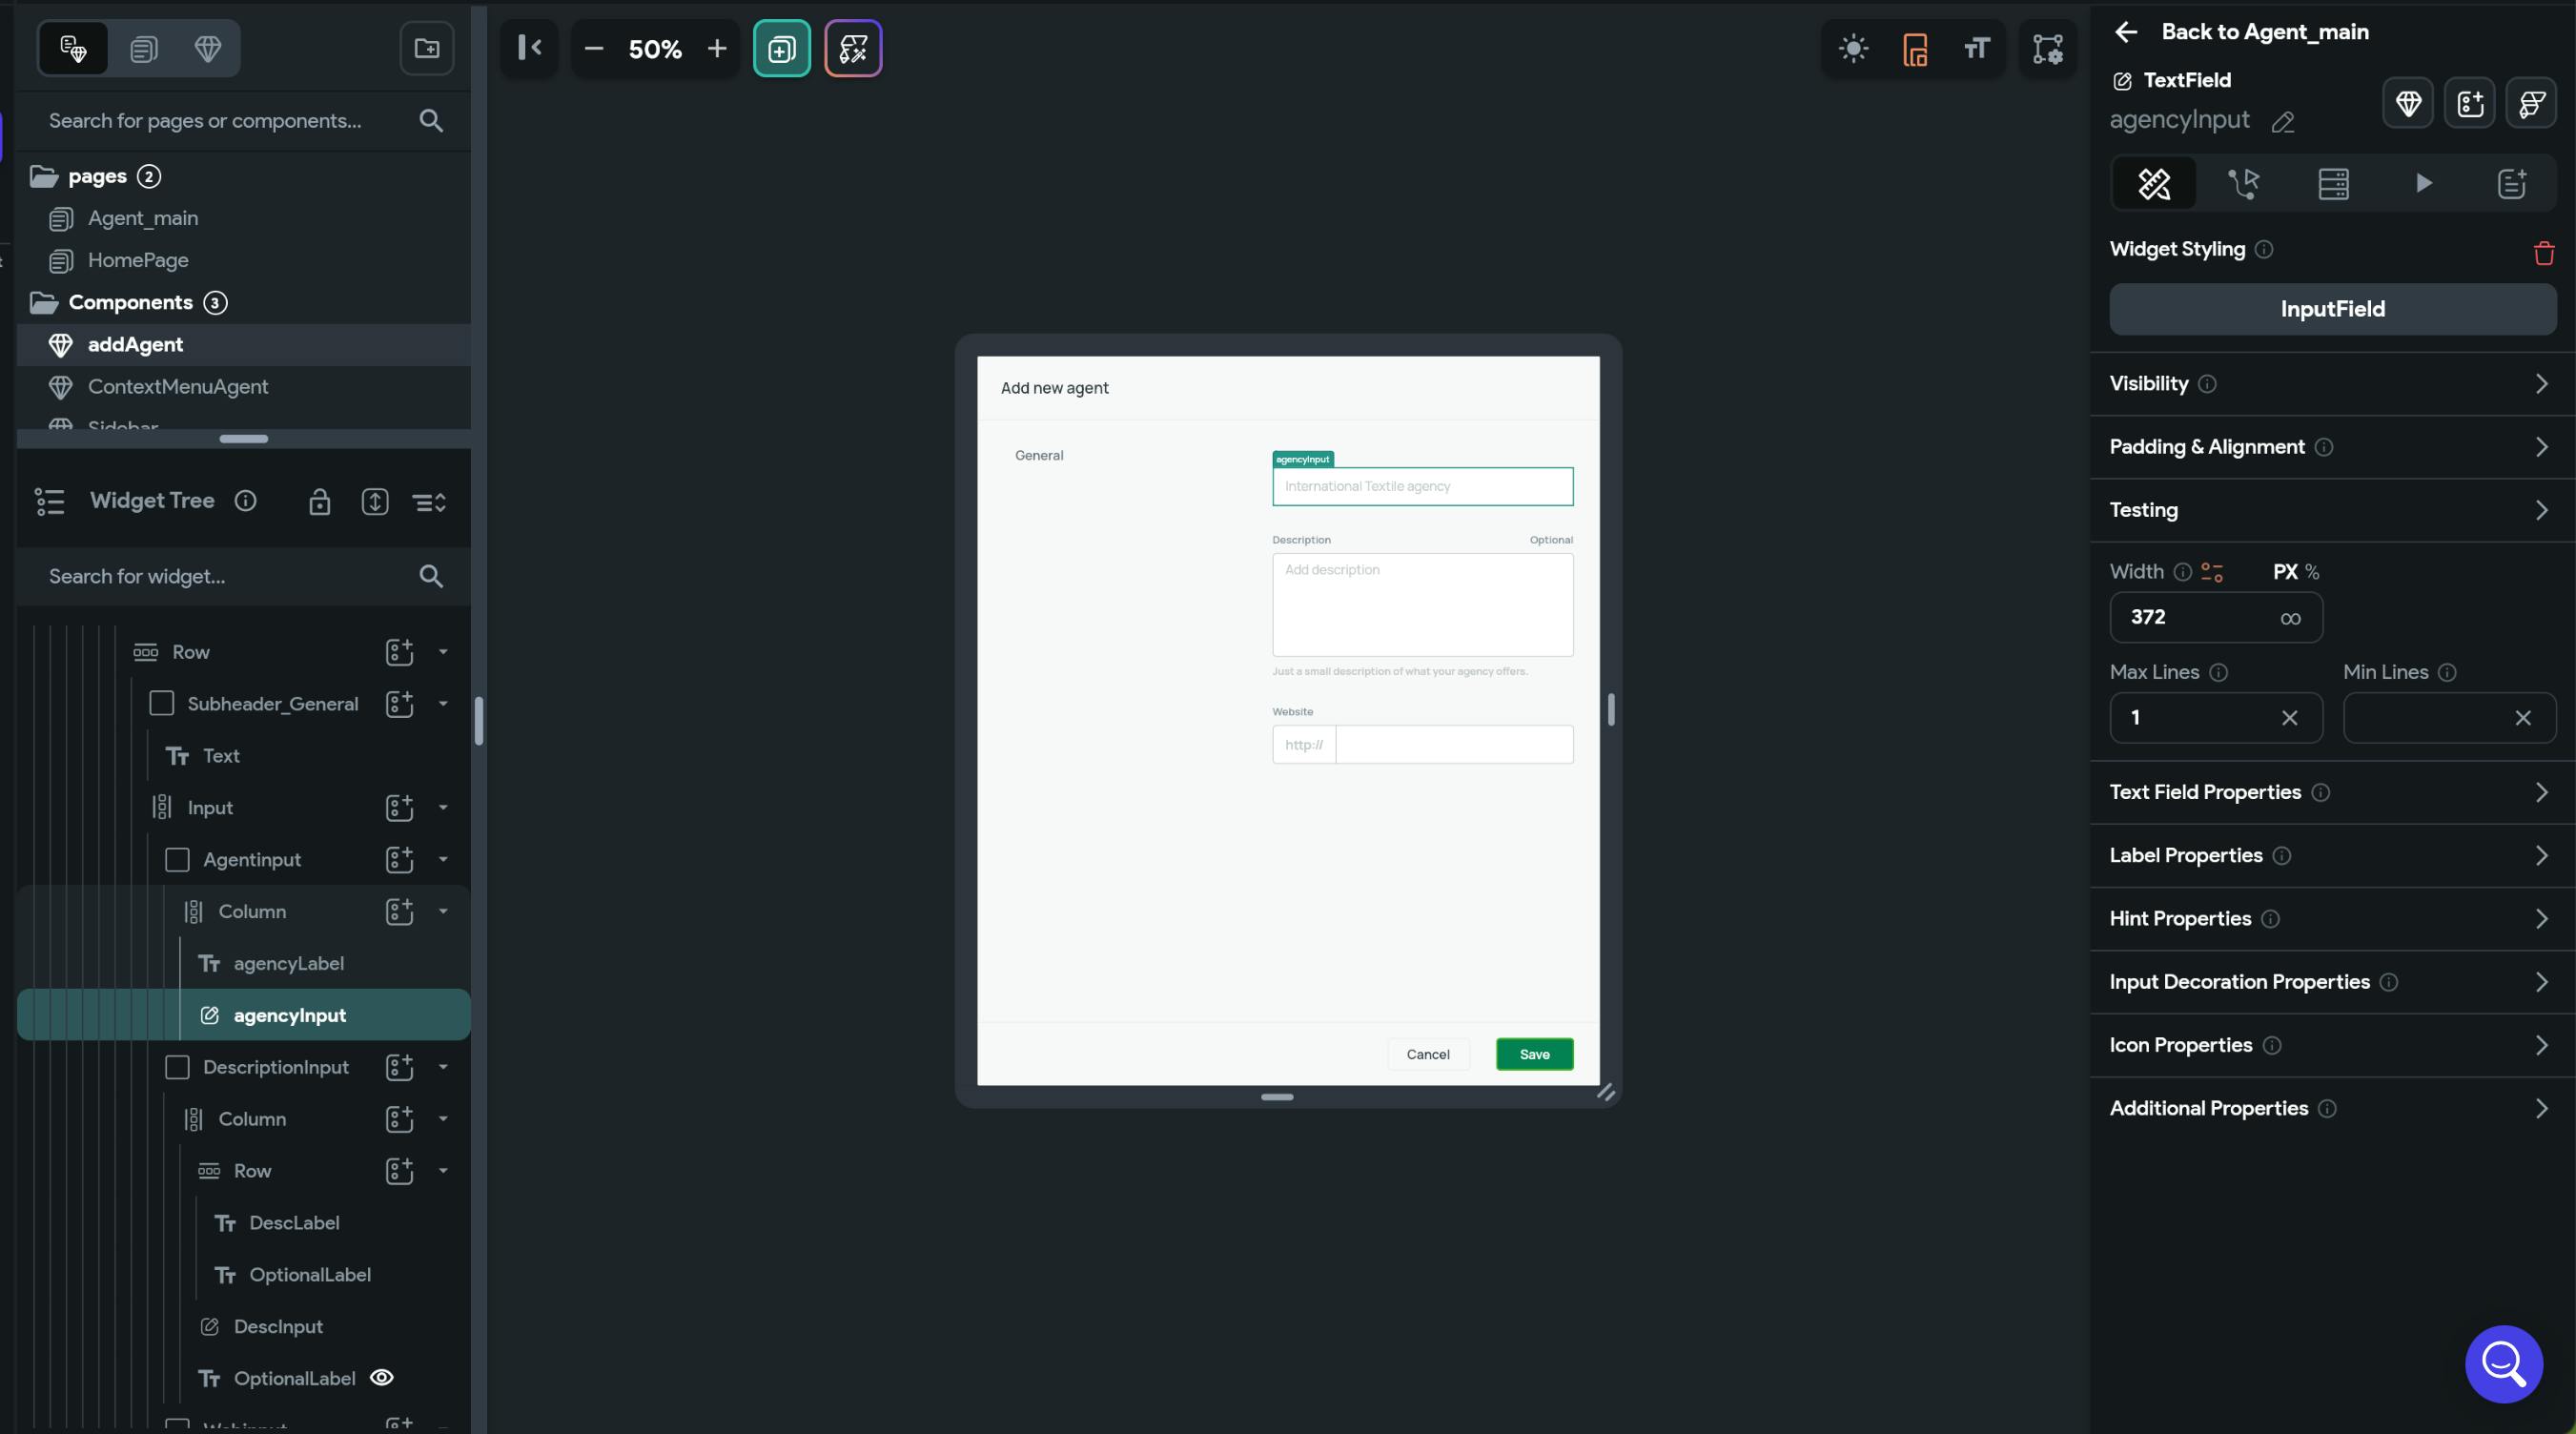Toggle light mode sun icon
2576x1434 pixels.
(x=1853, y=48)
